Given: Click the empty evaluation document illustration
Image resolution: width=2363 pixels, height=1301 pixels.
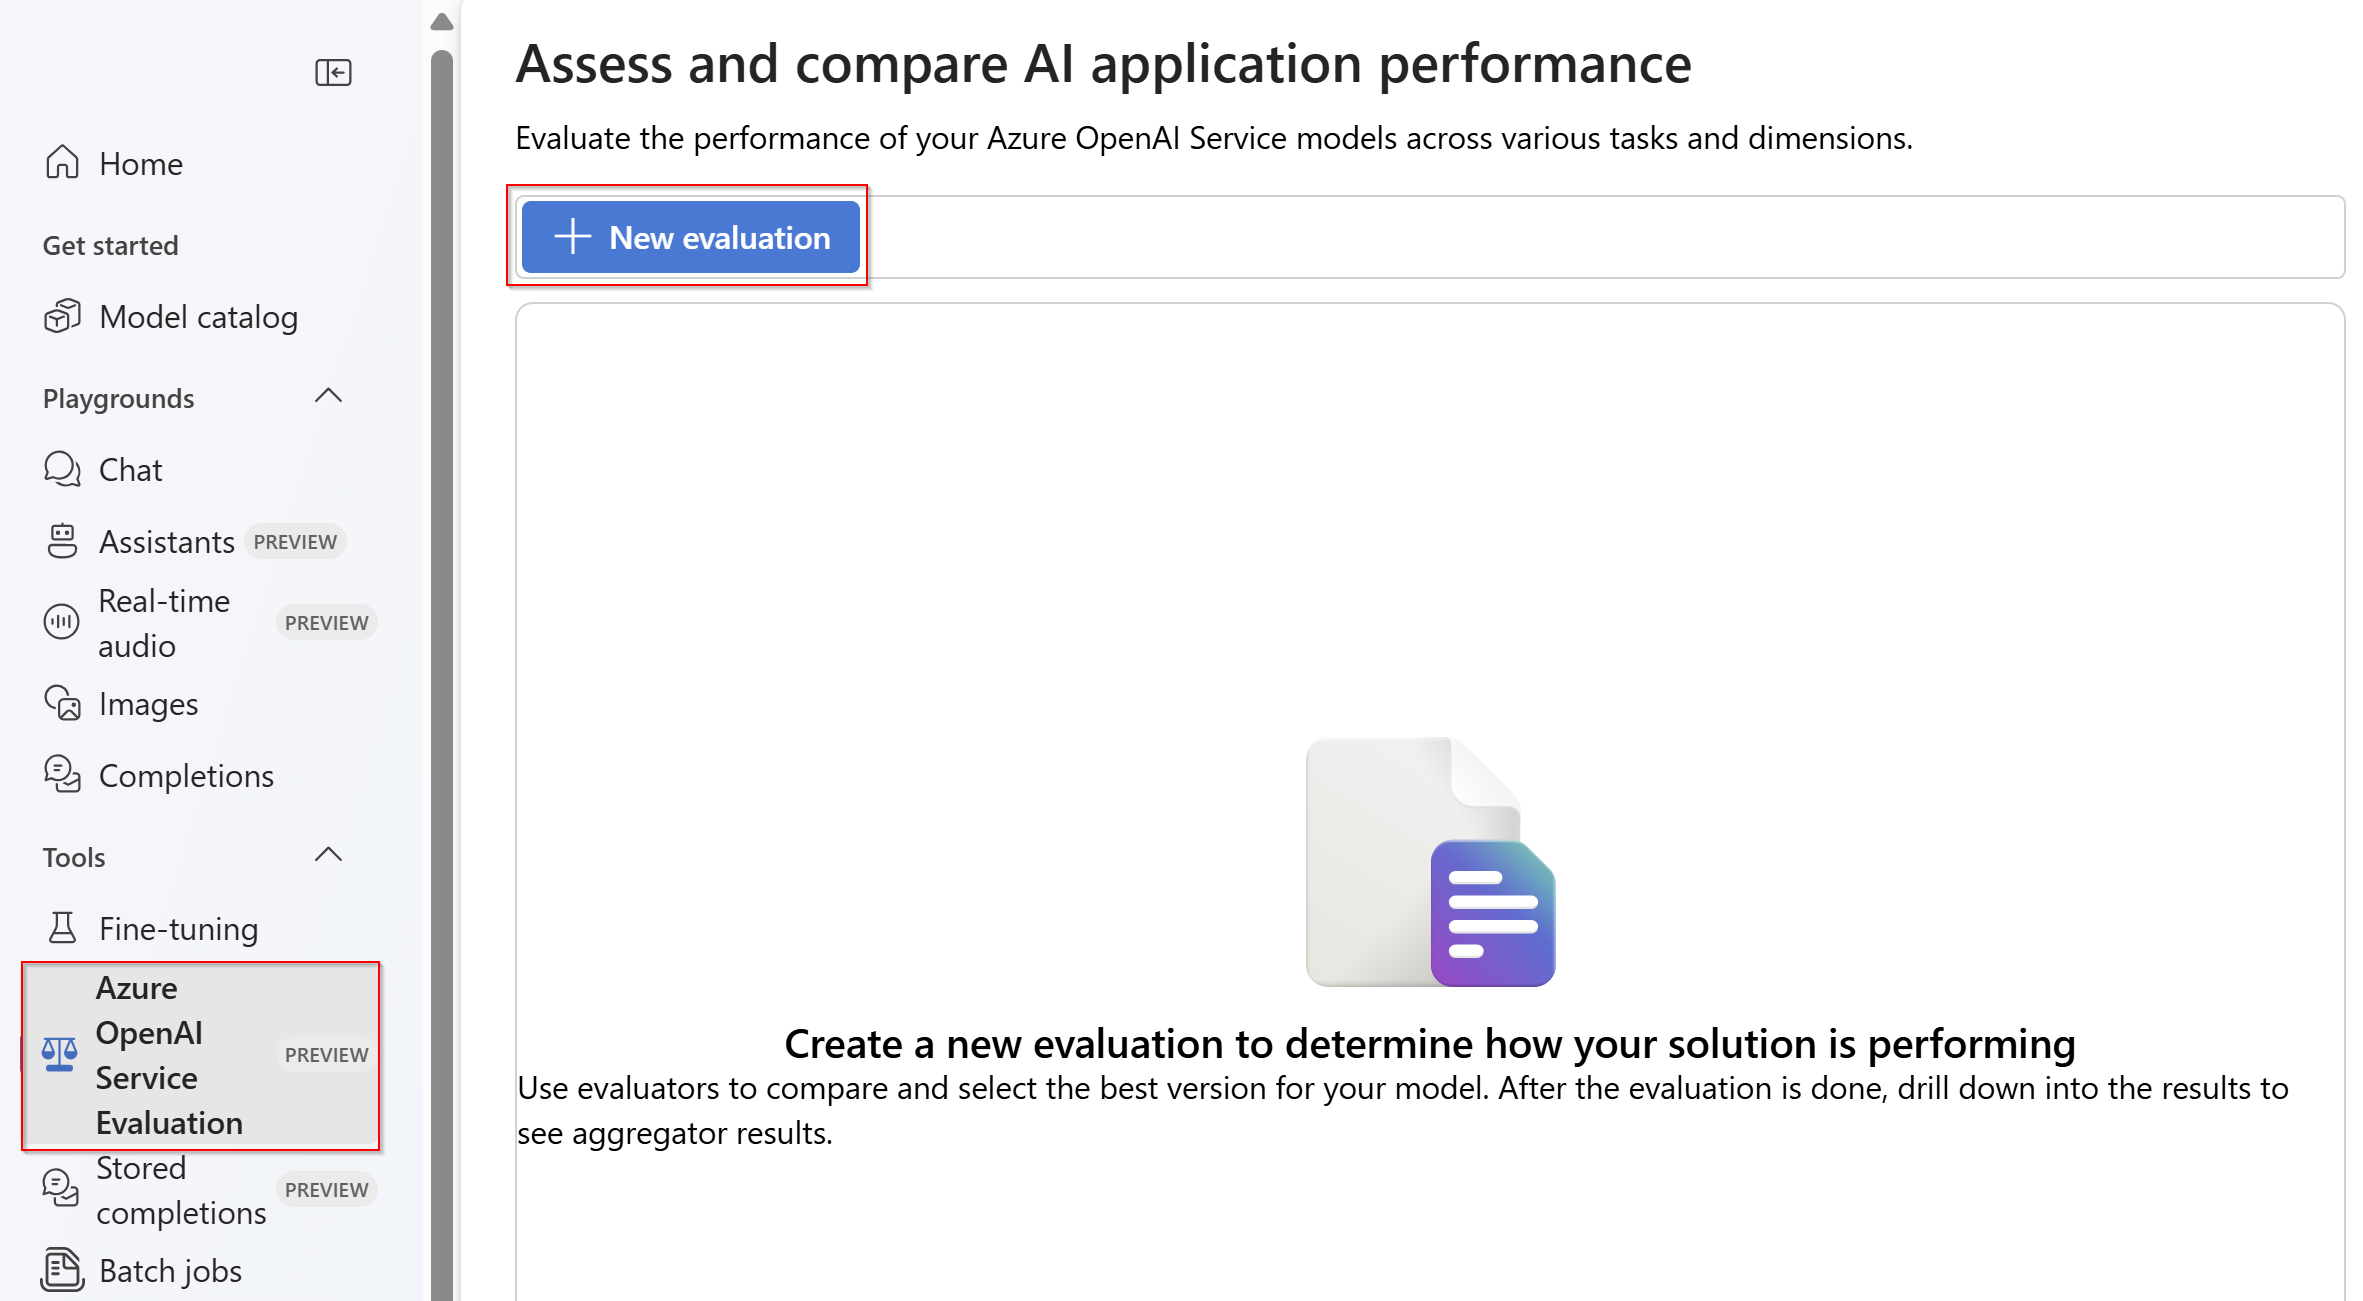Looking at the screenshot, I should 1430,862.
